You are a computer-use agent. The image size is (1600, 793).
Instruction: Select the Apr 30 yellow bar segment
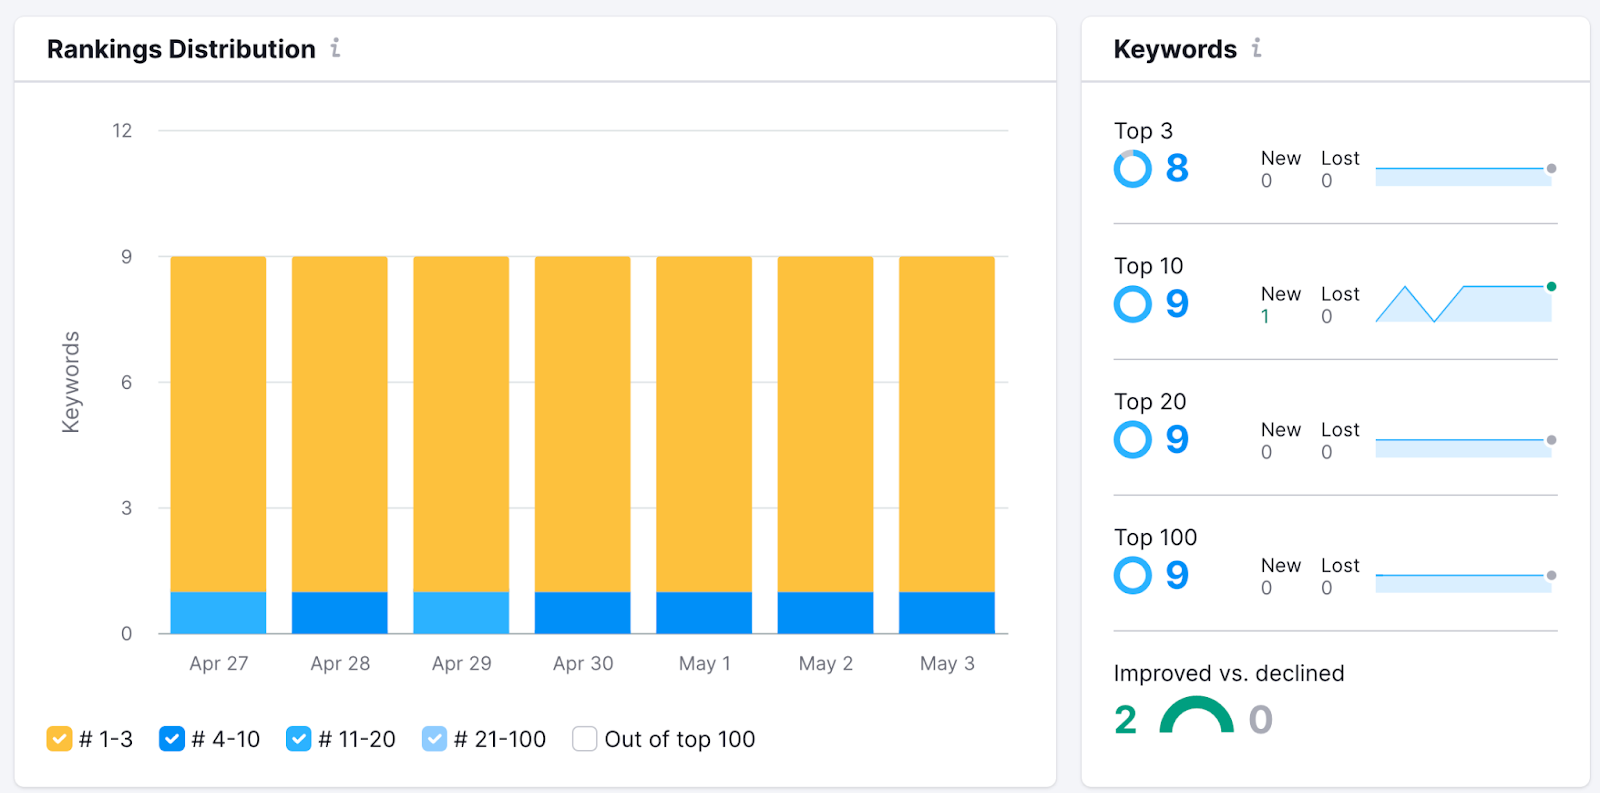583,424
